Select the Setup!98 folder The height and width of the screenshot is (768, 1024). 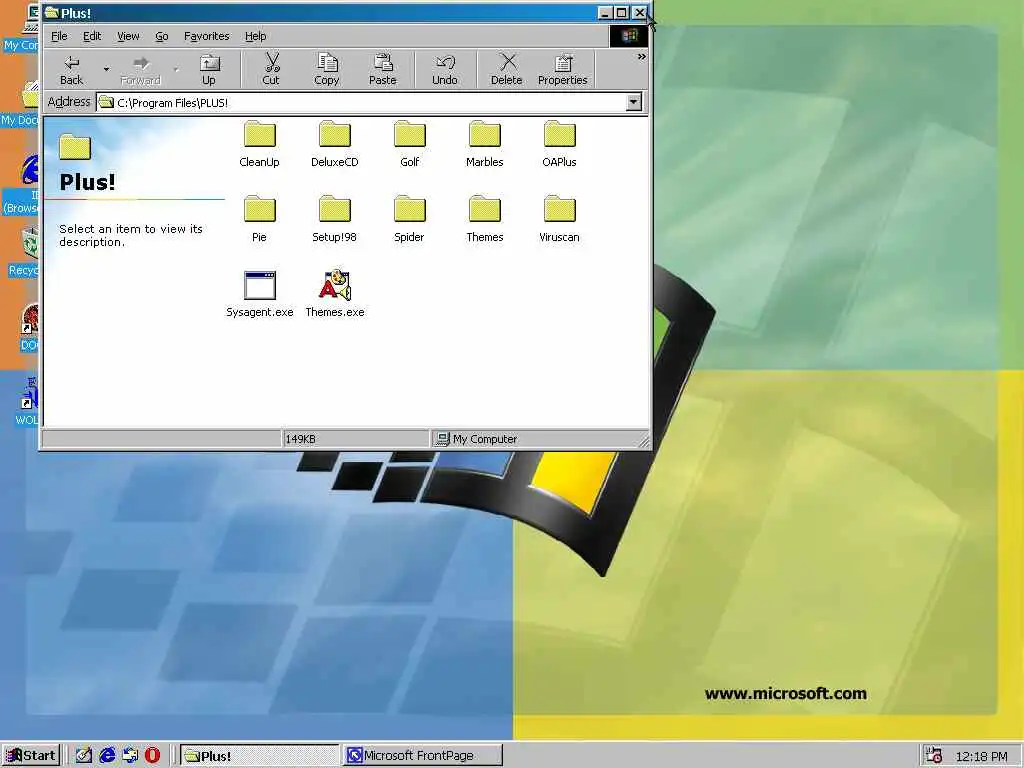click(334, 219)
